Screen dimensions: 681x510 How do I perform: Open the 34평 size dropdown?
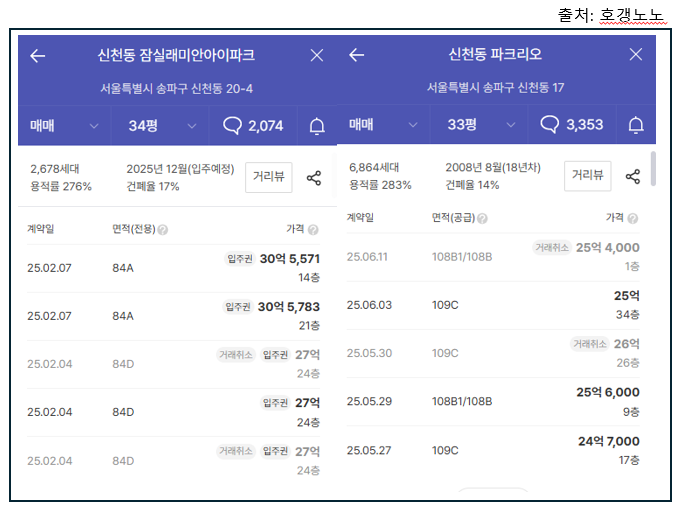click(x=161, y=126)
